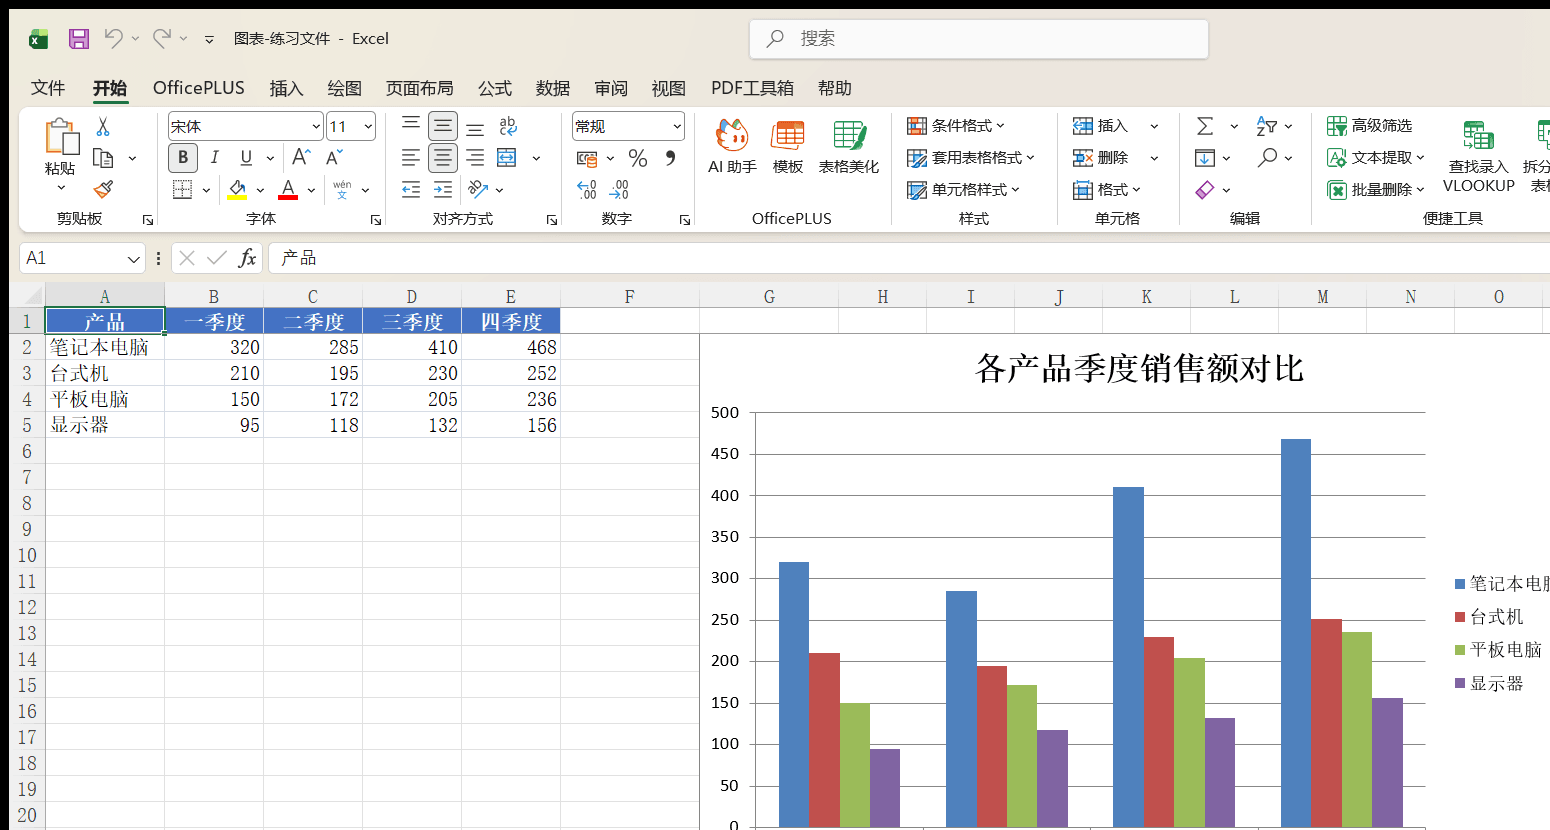This screenshot has width=1550, height=830.
Task: Undo the last action
Action: (x=113, y=38)
